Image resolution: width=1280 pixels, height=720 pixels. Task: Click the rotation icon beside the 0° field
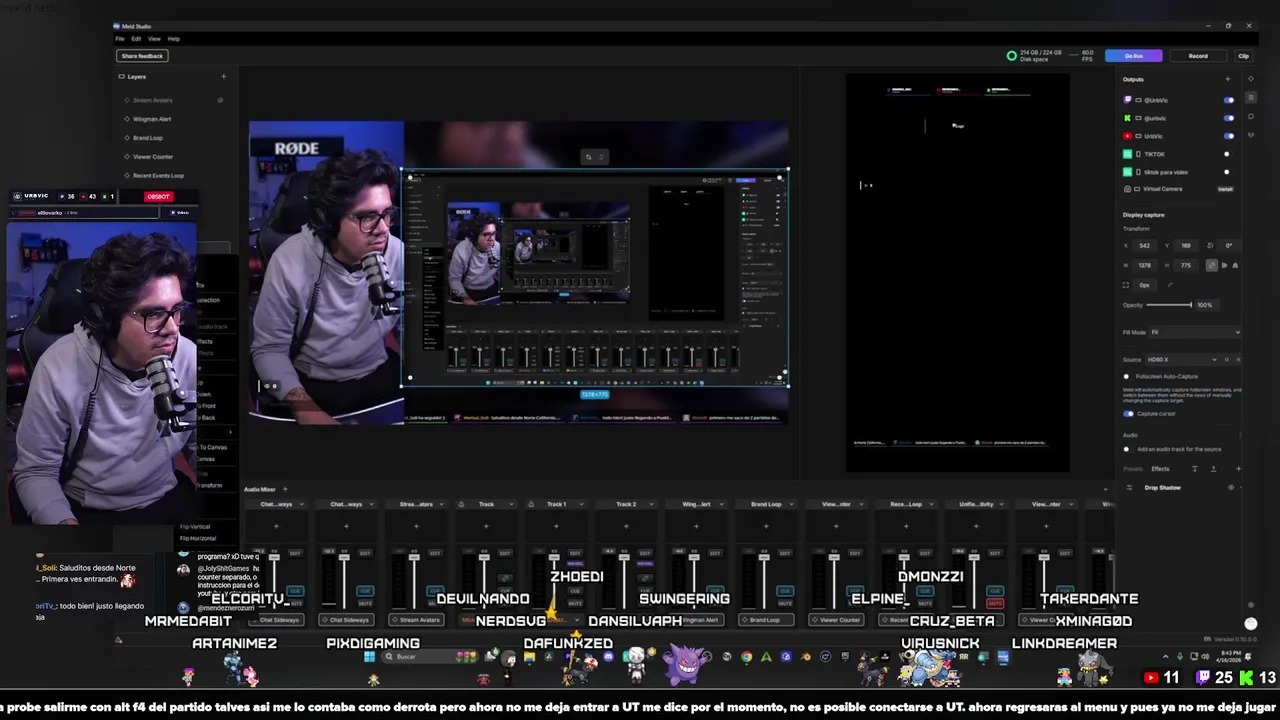[1210, 245]
